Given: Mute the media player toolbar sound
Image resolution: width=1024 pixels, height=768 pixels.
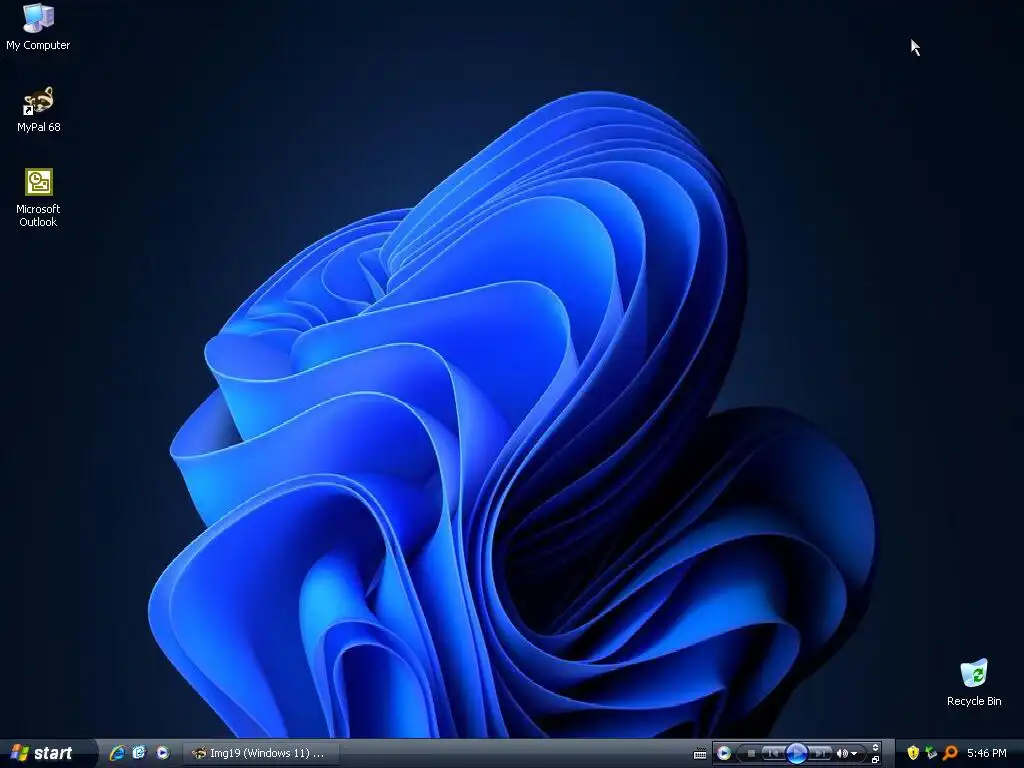Looking at the screenshot, I should [x=842, y=753].
